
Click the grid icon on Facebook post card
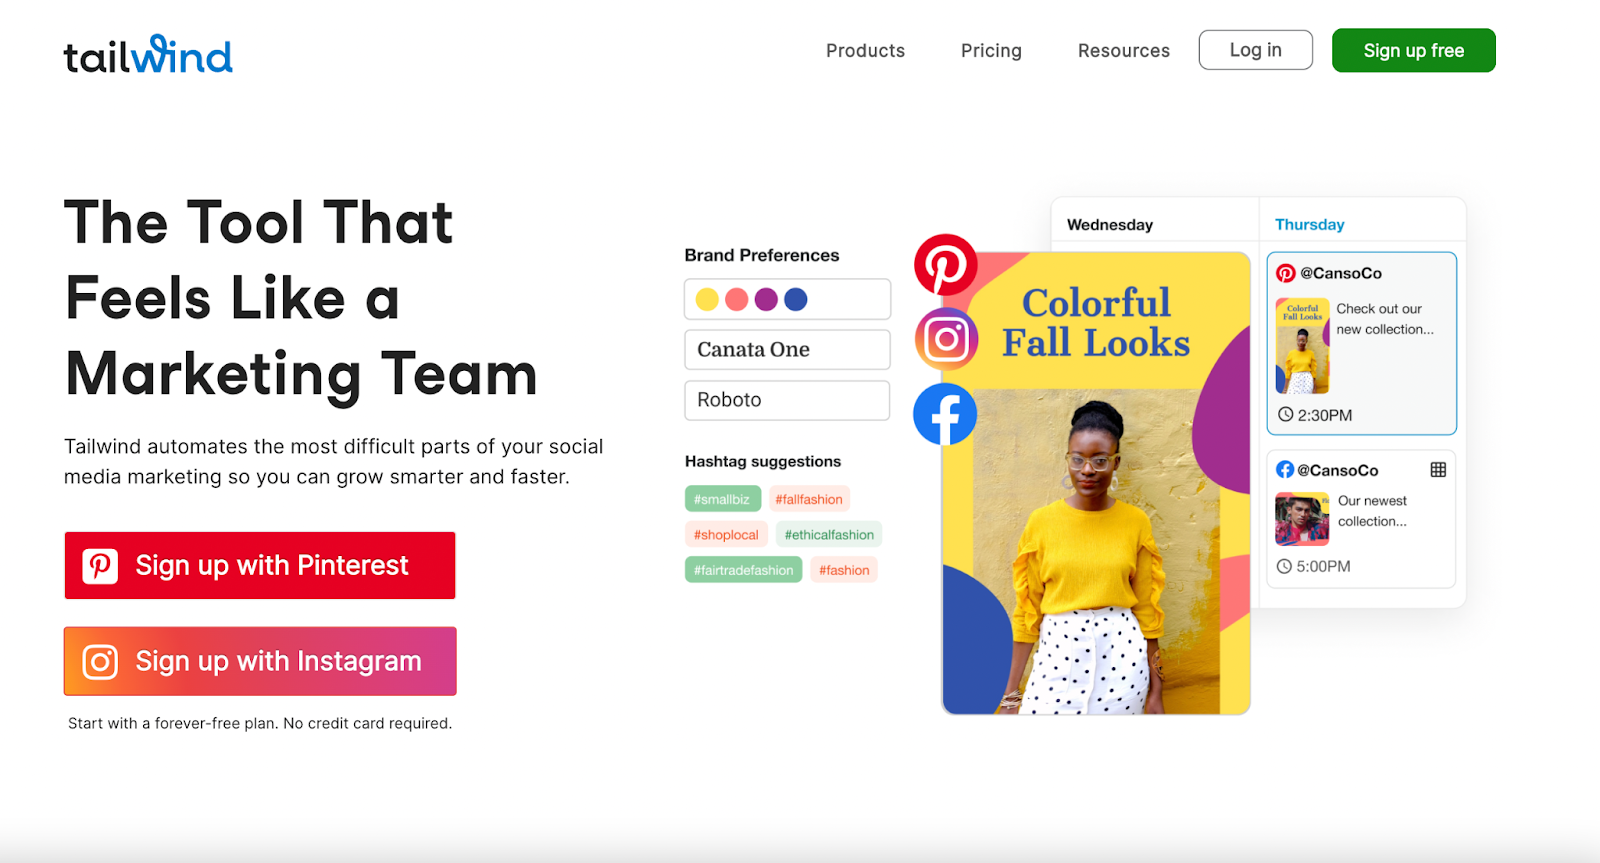(x=1438, y=470)
